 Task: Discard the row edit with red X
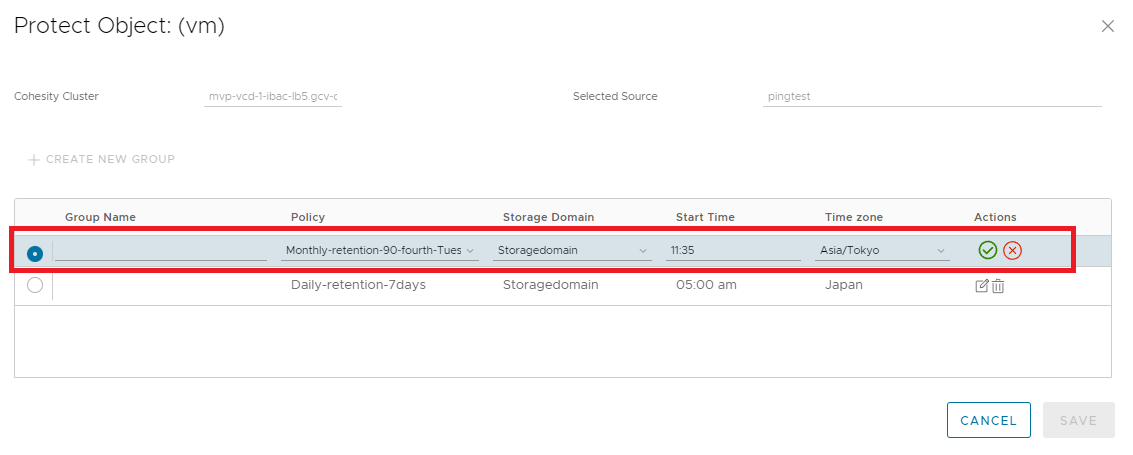click(1012, 250)
